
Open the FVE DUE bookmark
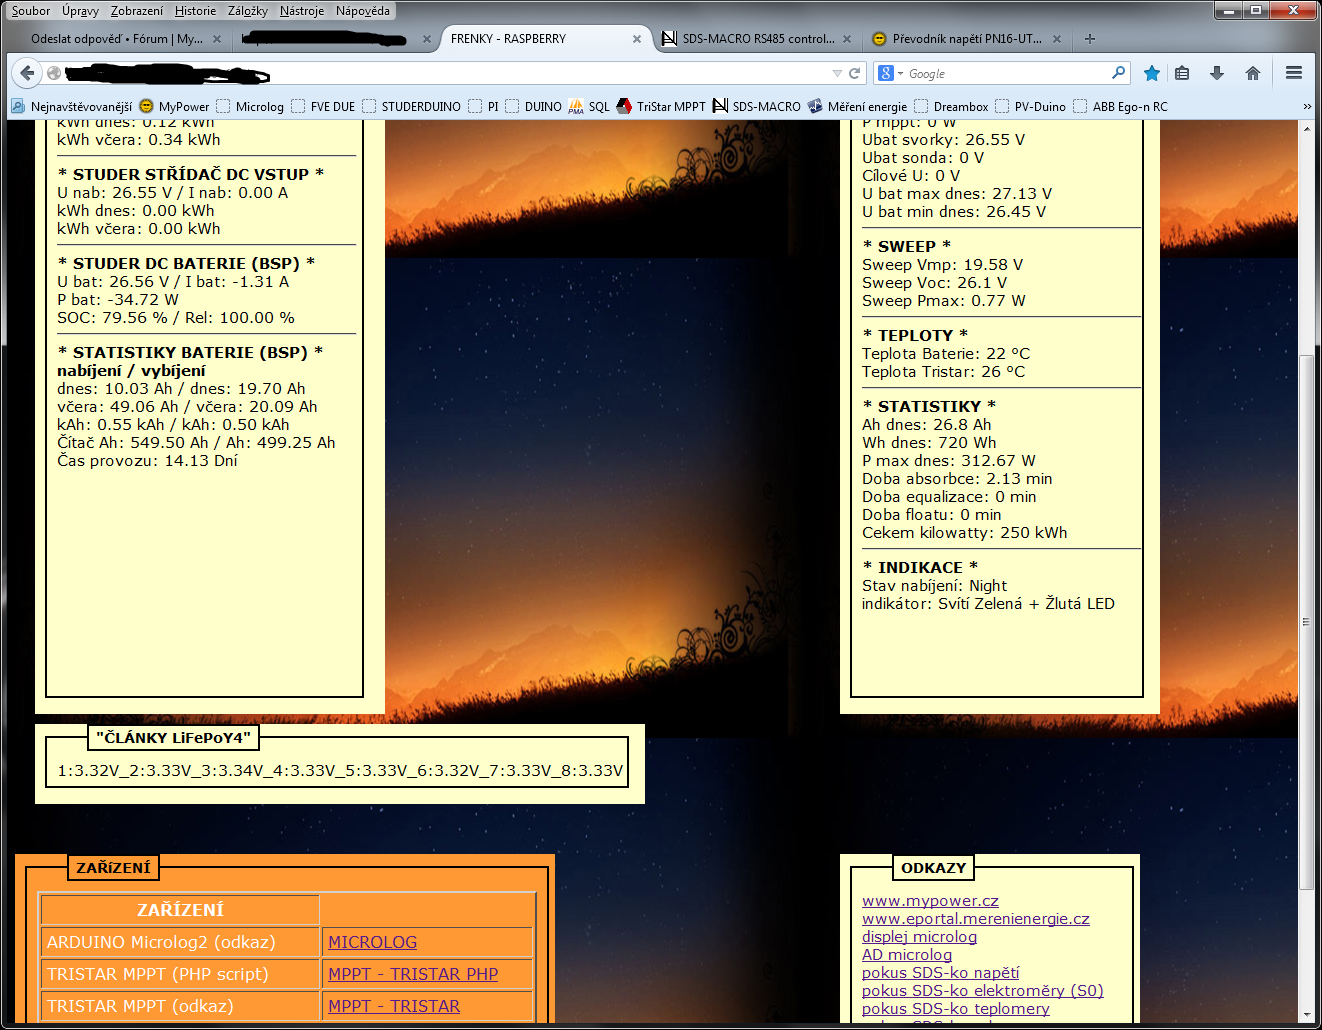(323, 106)
